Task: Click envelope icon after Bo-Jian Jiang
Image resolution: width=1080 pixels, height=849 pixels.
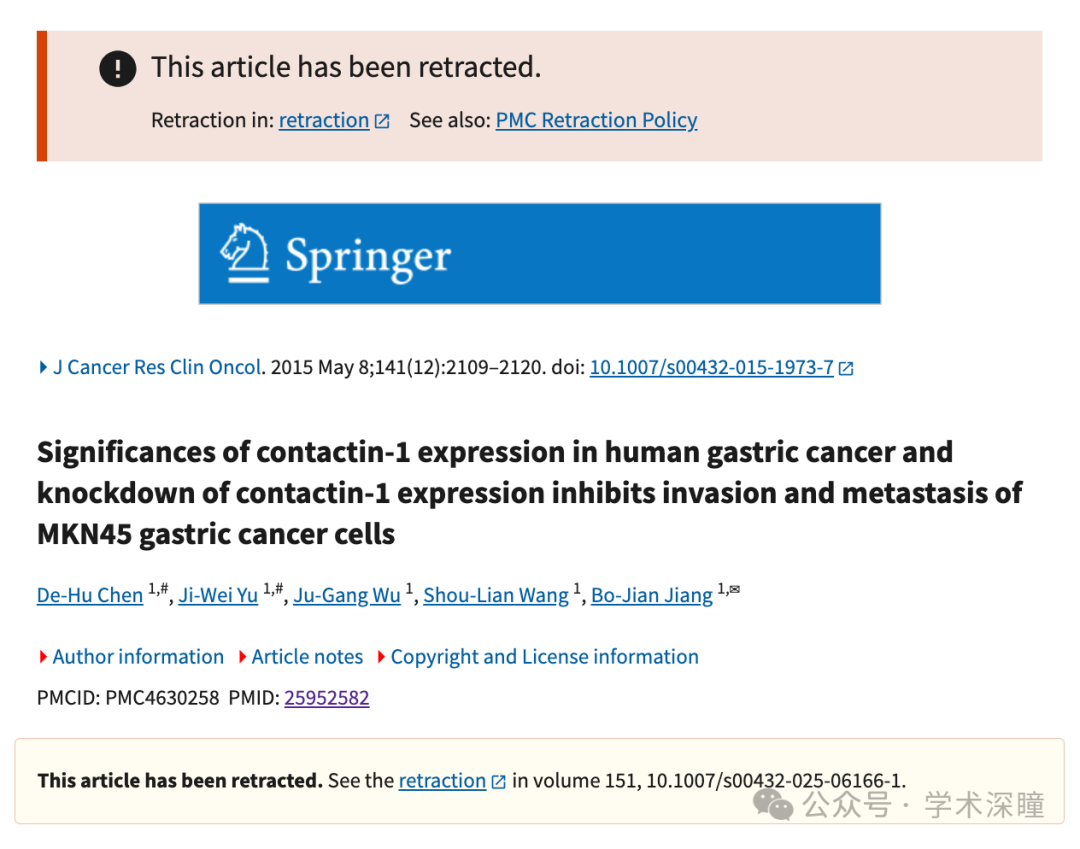Action: pos(735,589)
